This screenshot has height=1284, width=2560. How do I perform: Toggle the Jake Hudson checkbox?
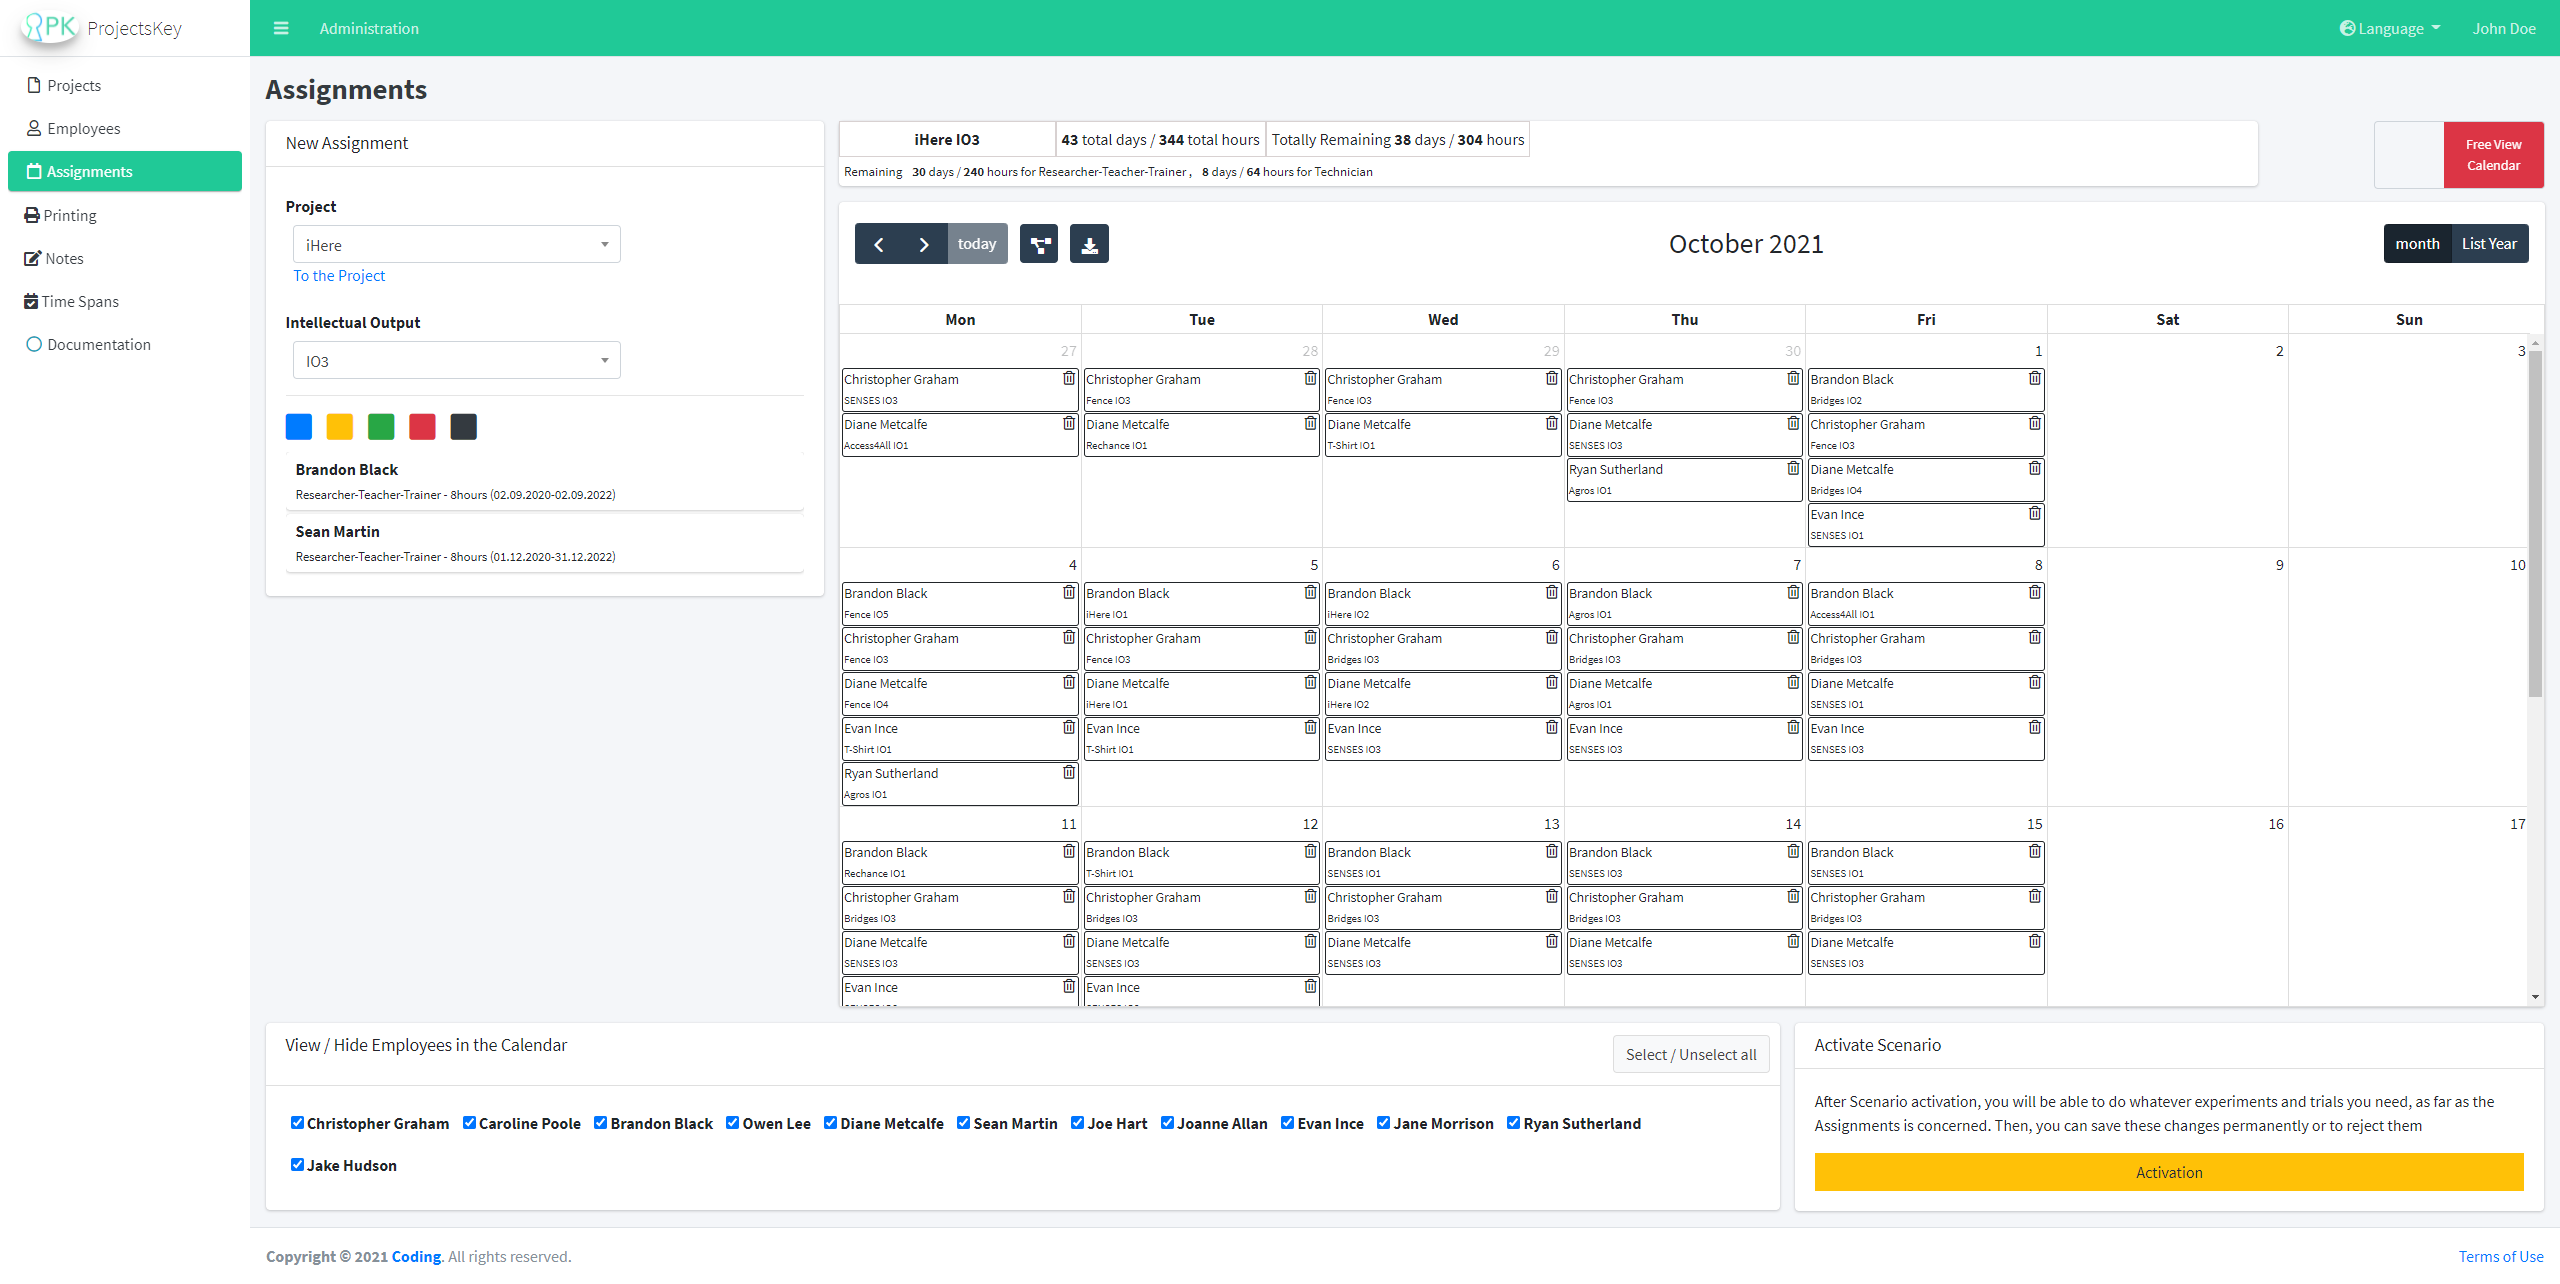coord(297,1164)
